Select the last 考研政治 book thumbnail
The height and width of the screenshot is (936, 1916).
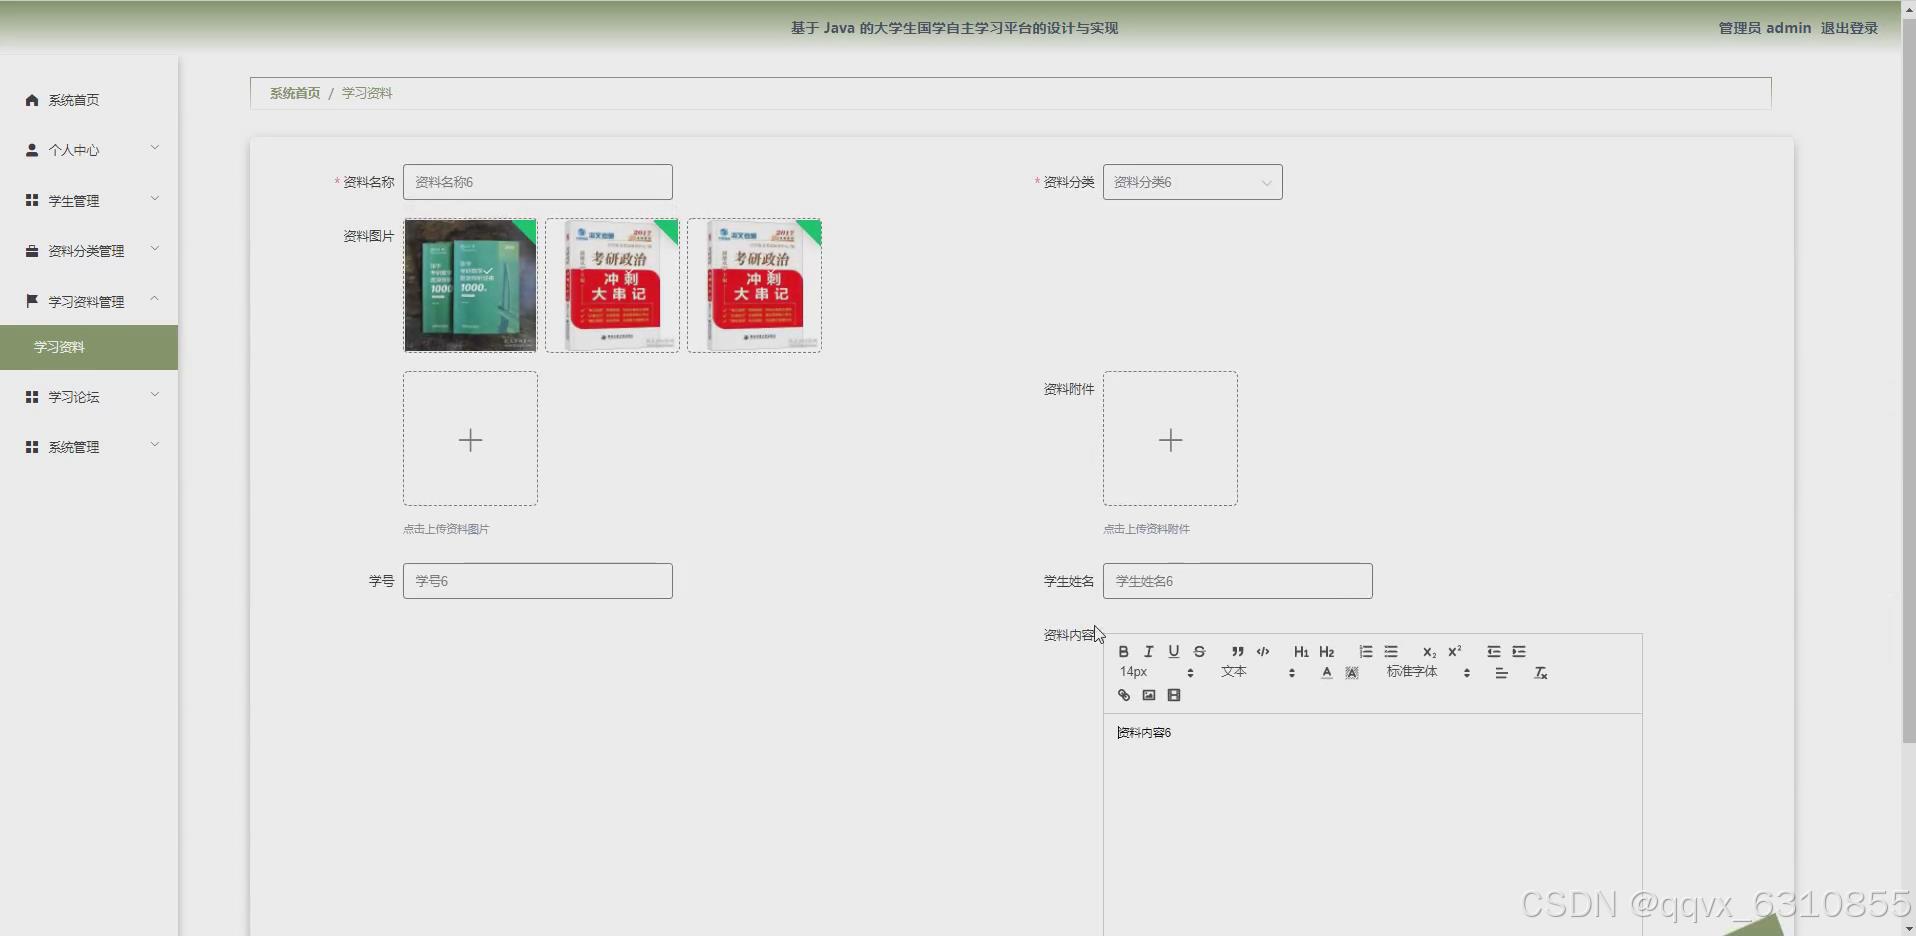pyautogui.click(x=754, y=286)
